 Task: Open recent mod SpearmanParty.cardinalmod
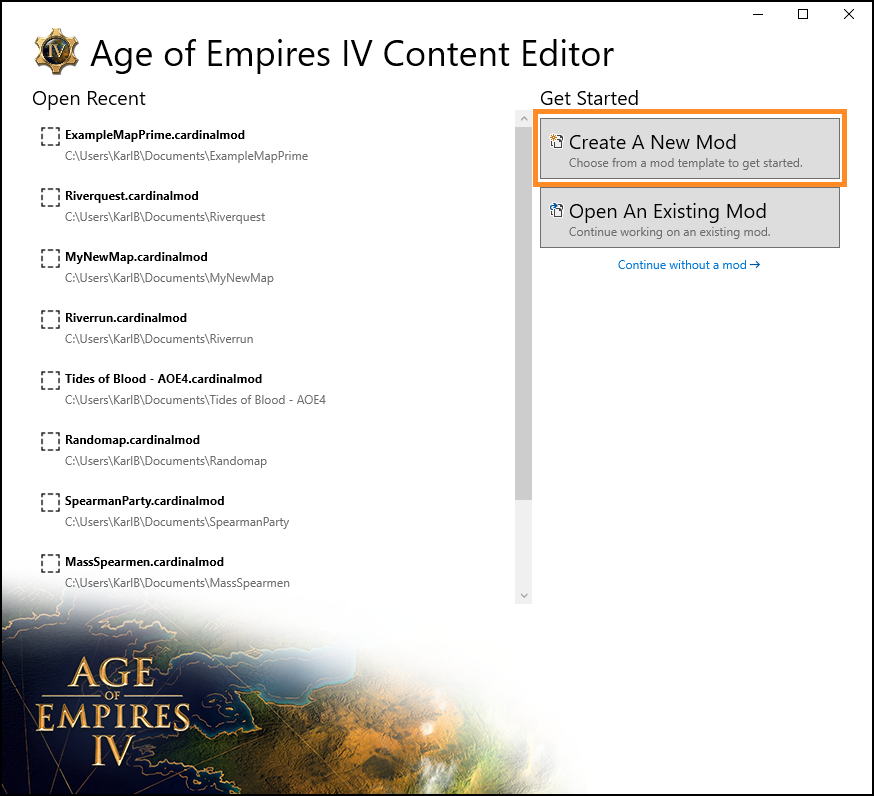[x=144, y=501]
